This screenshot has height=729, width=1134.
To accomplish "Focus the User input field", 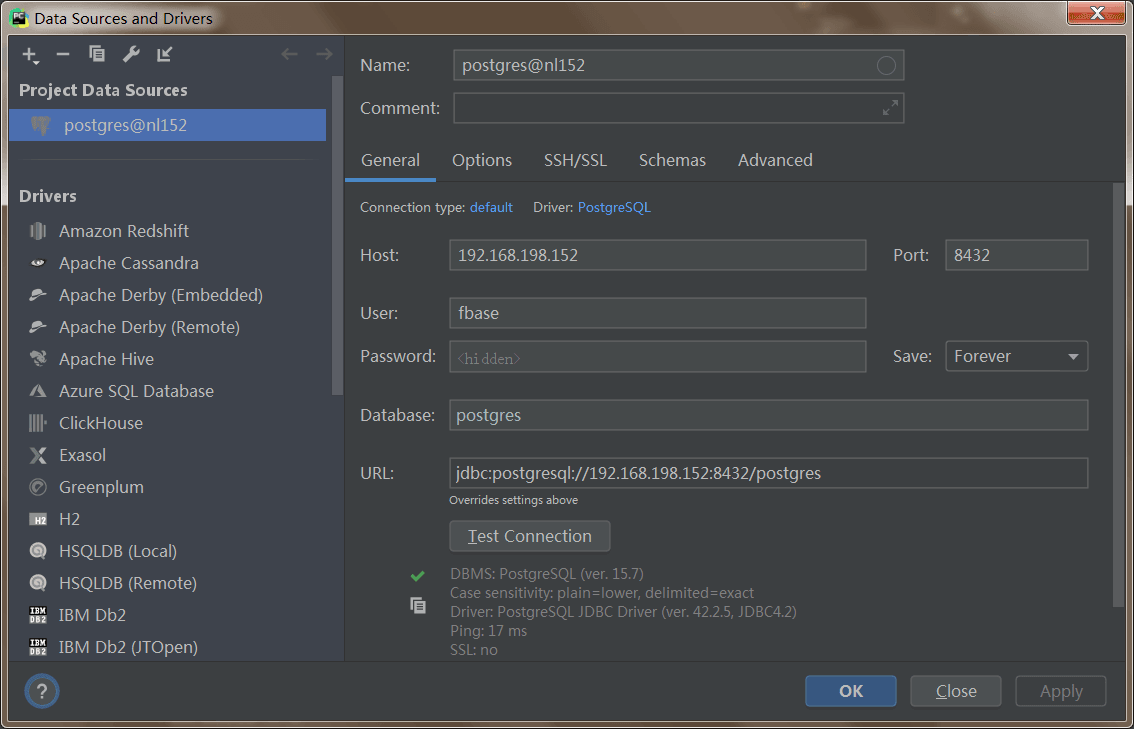I will (657, 313).
